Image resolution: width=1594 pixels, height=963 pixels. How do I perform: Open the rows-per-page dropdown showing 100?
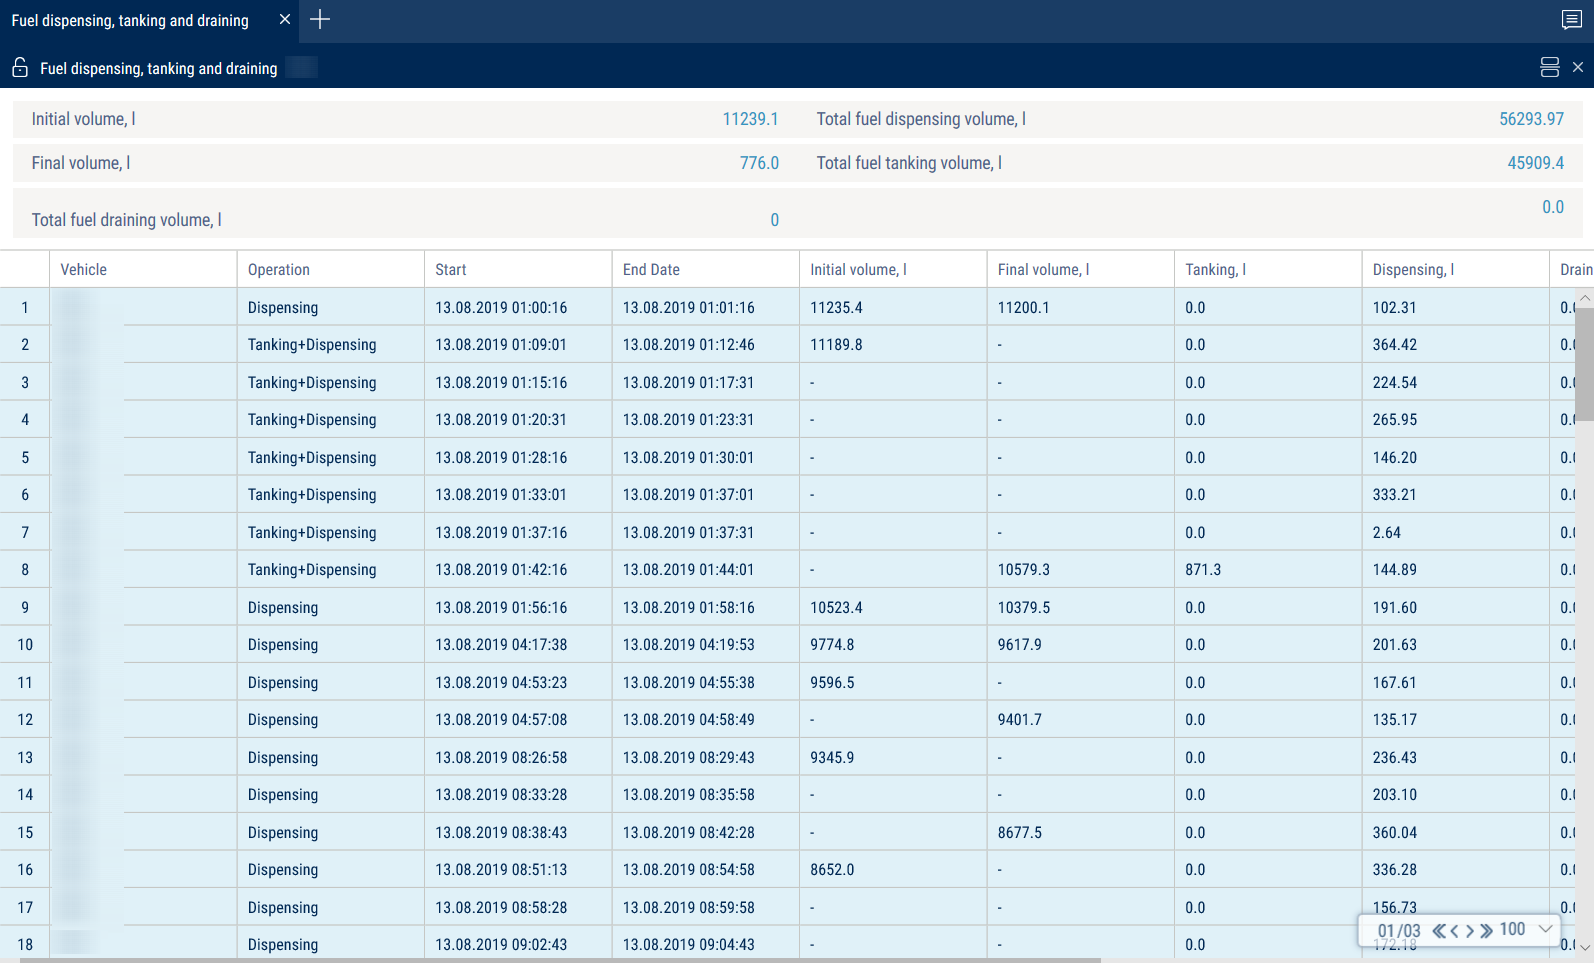coord(1526,929)
